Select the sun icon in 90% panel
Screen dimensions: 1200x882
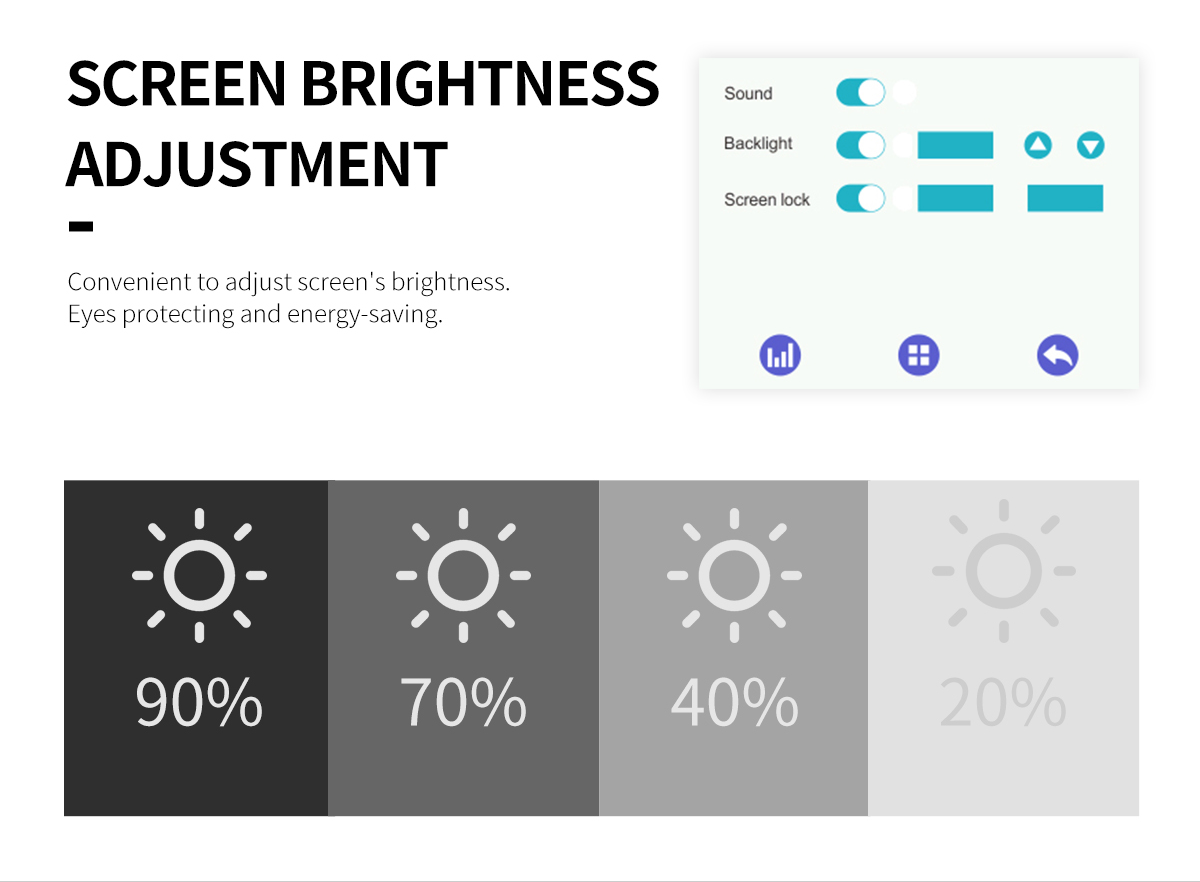point(199,575)
